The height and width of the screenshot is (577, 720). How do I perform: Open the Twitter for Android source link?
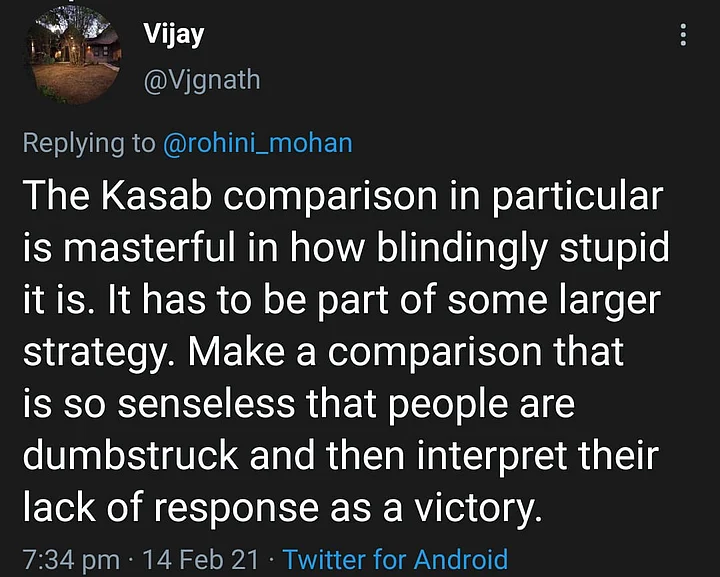pos(395,560)
